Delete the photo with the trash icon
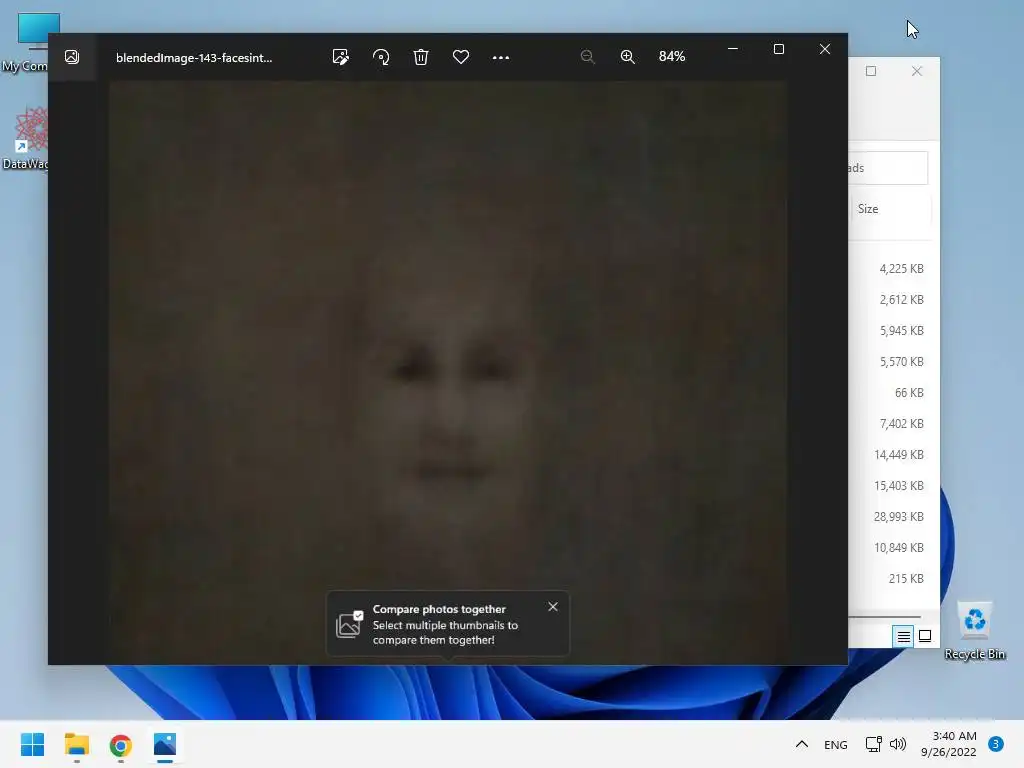 point(421,57)
